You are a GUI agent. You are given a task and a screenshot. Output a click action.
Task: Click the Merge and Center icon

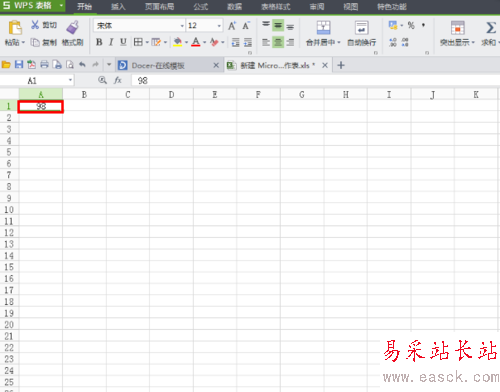(323, 28)
